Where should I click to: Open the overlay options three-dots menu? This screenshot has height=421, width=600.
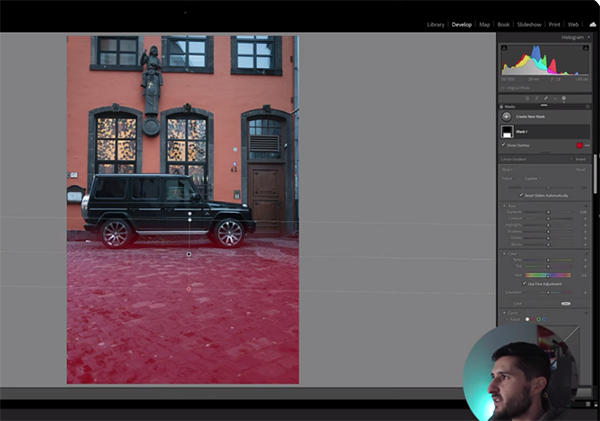pyautogui.click(x=587, y=145)
